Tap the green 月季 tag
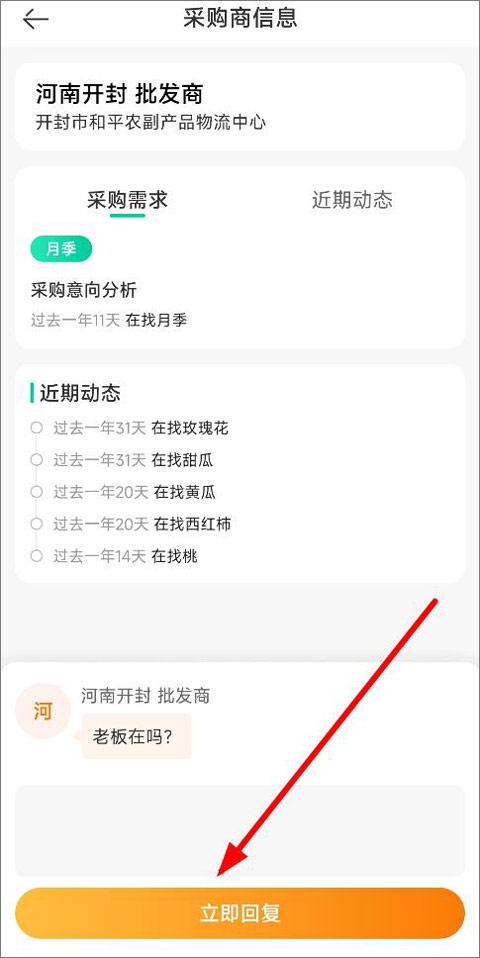The image size is (480, 958). [61, 249]
